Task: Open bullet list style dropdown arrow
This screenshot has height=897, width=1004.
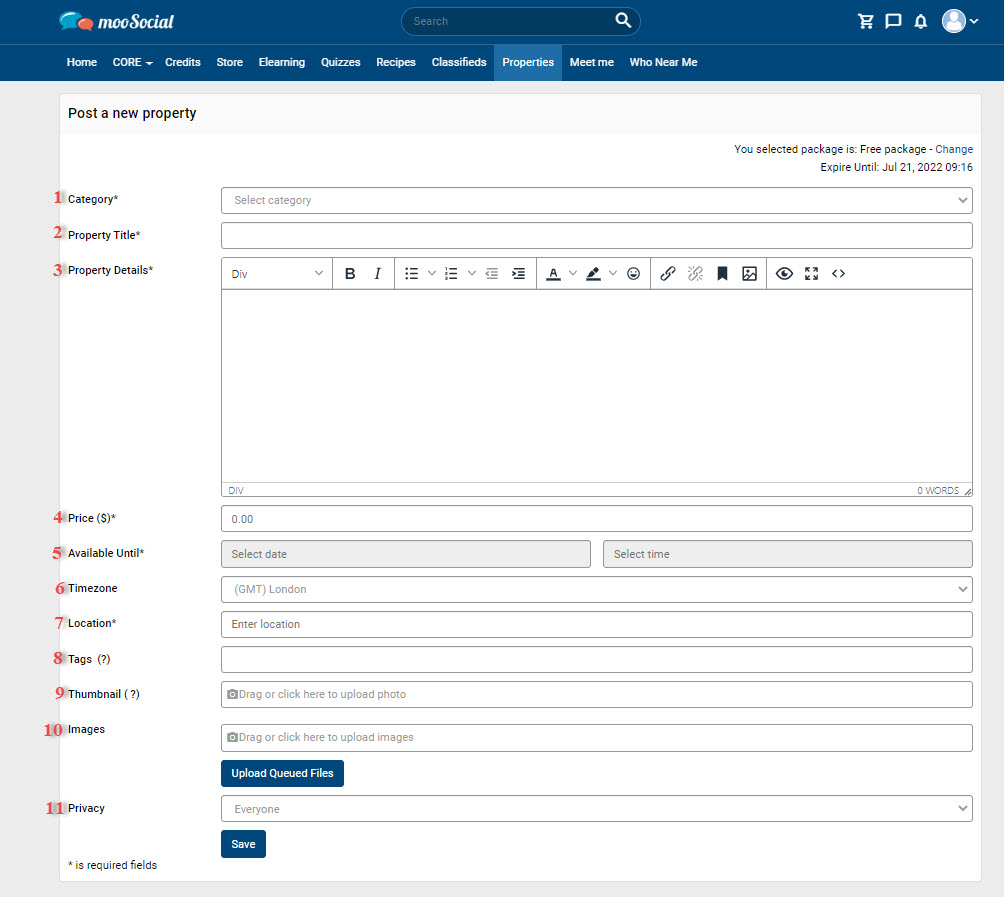Action: tap(432, 273)
